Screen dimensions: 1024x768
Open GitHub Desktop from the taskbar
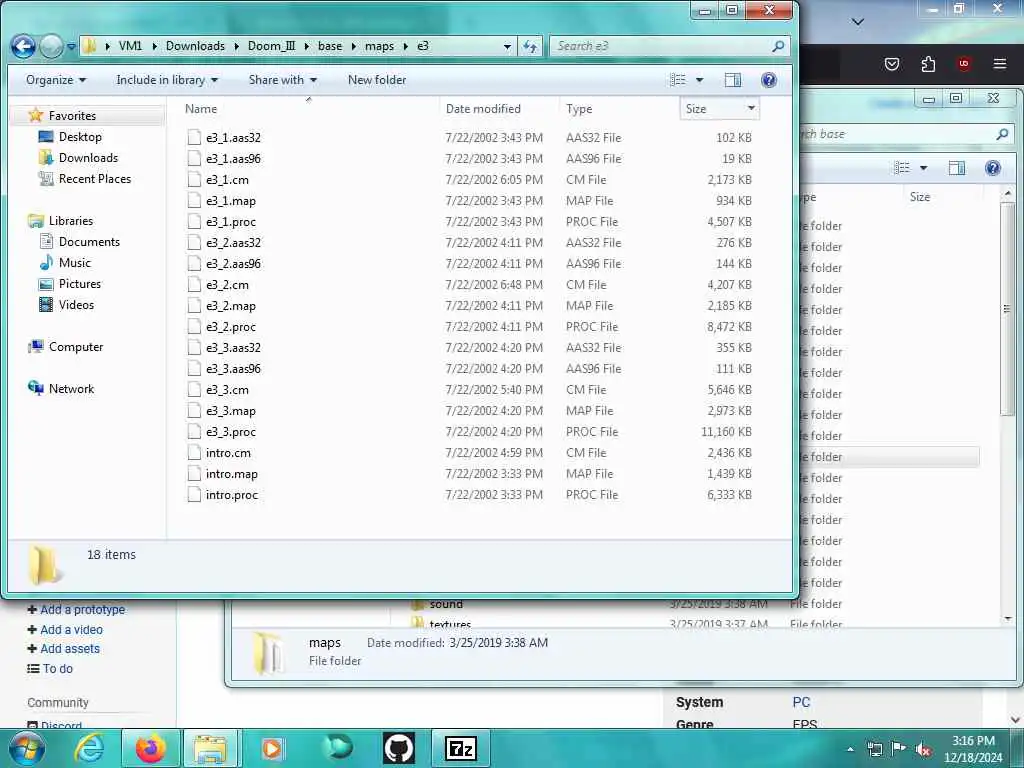point(398,748)
